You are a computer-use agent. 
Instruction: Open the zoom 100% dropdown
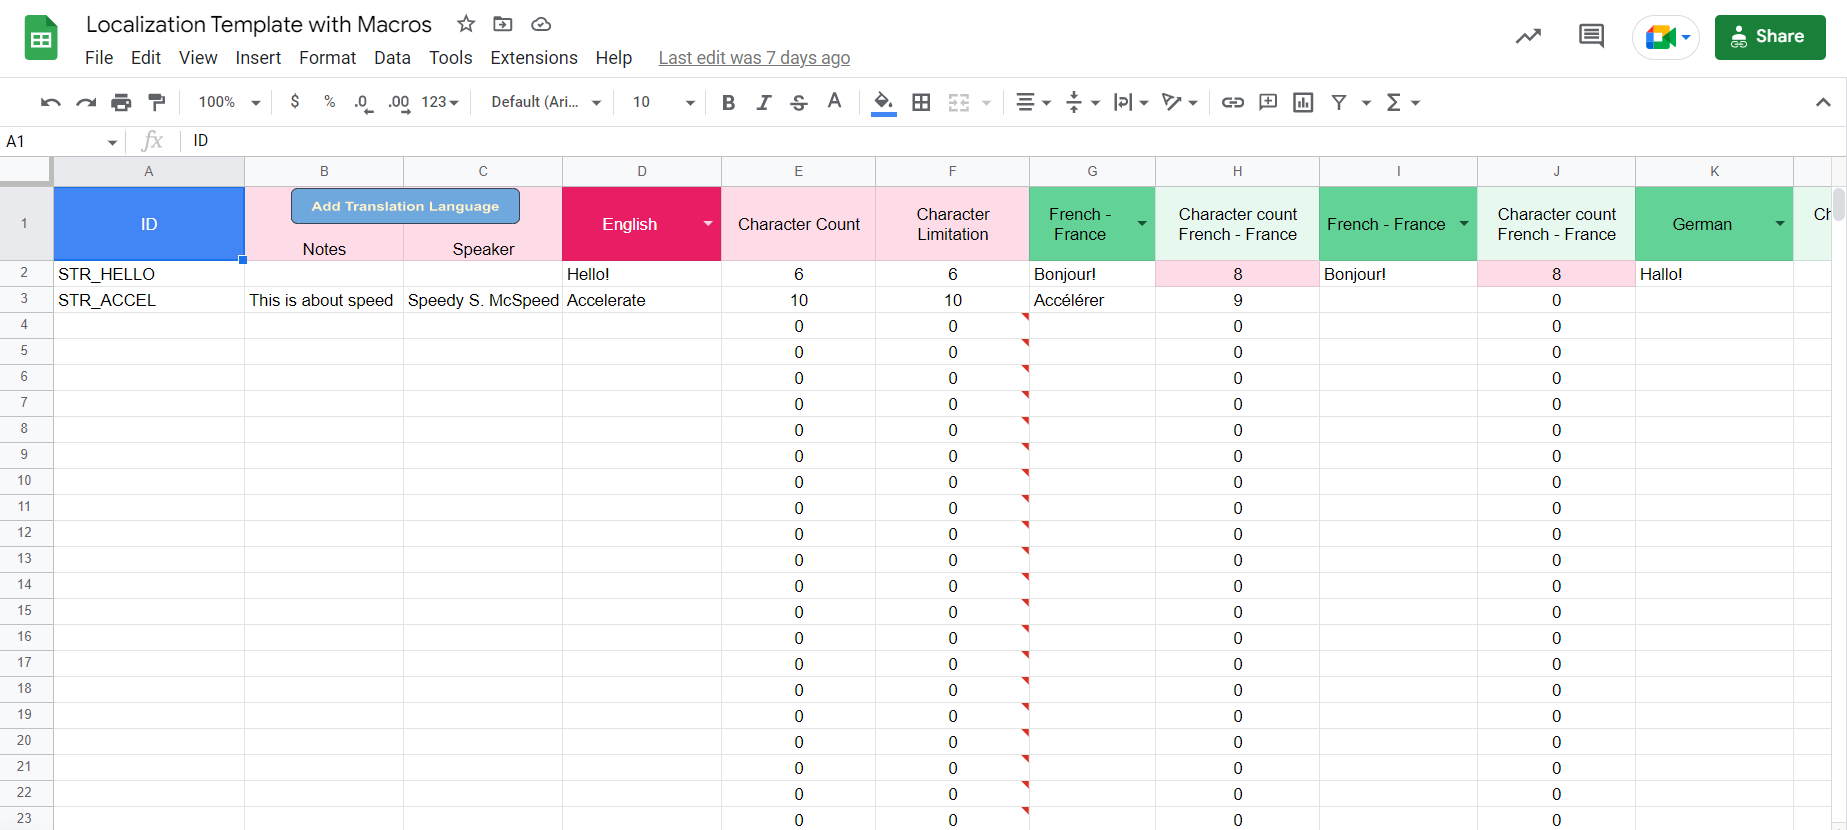point(229,102)
